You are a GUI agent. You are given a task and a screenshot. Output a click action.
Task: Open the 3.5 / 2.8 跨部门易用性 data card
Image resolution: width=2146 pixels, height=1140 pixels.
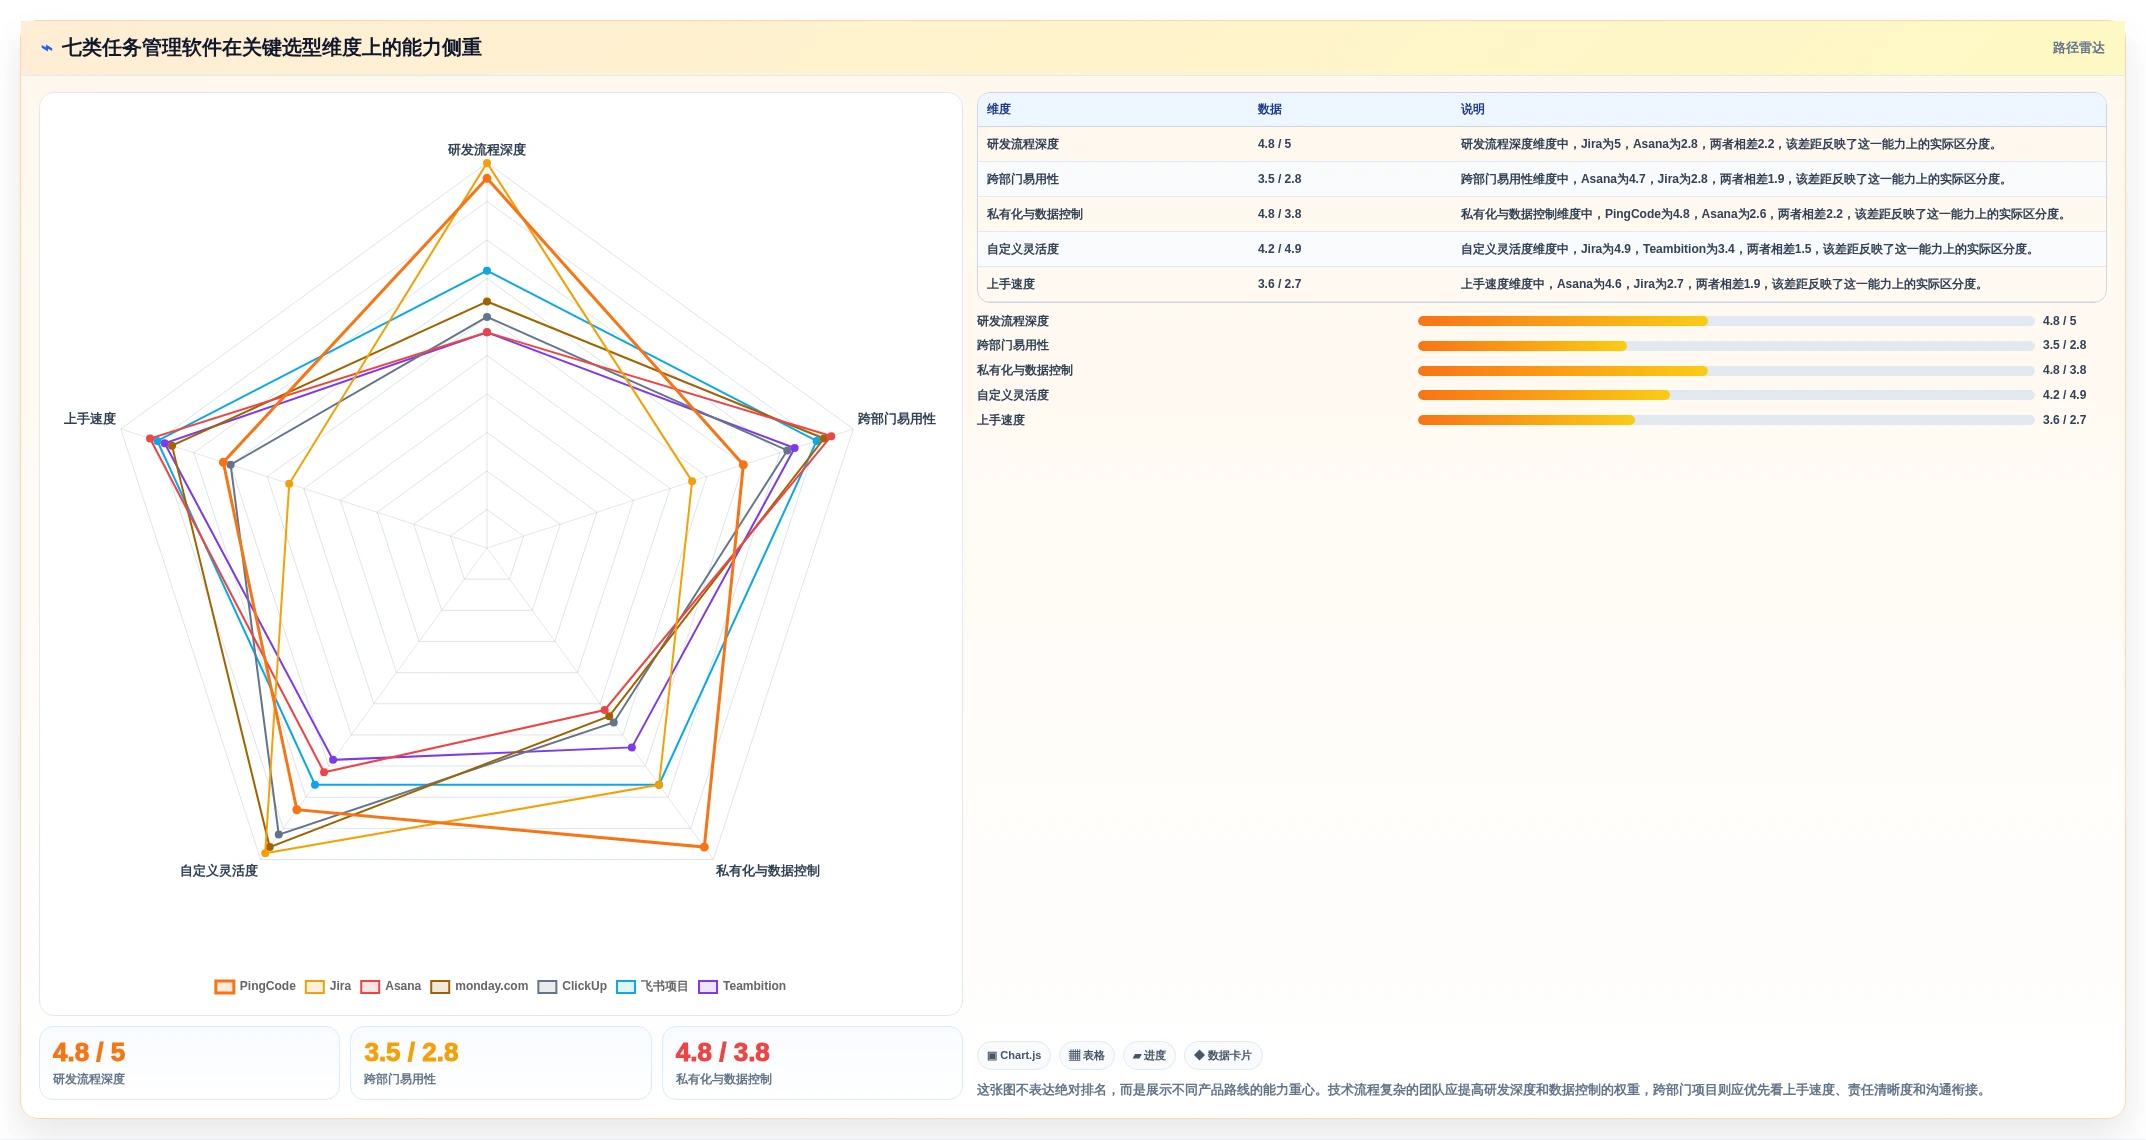pyautogui.click(x=500, y=1063)
